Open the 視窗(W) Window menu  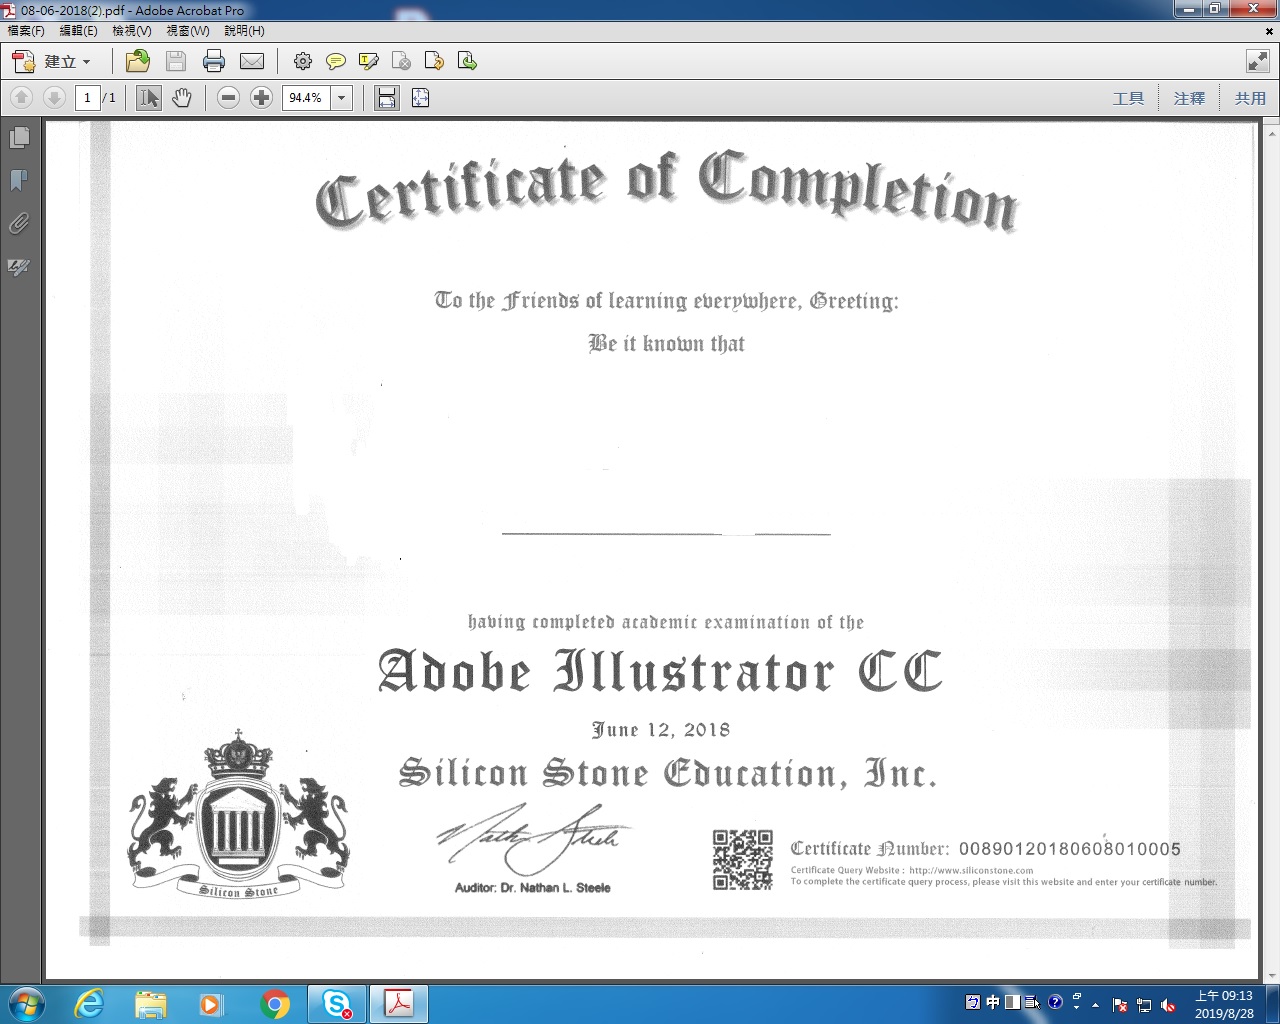tap(188, 31)
